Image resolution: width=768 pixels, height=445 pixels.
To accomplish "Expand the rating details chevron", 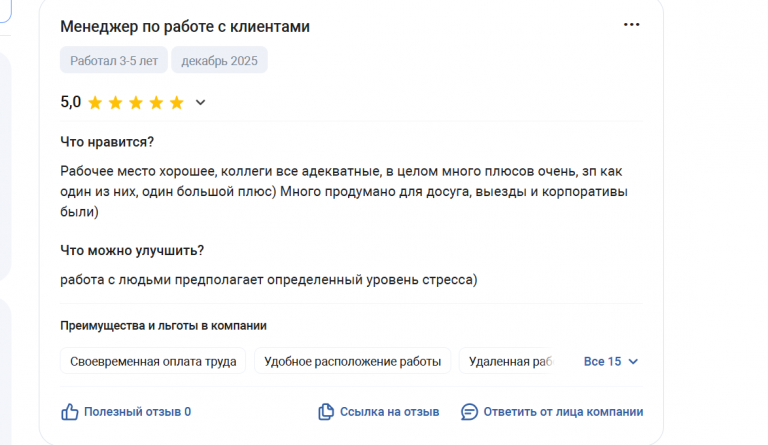I will coord(200,102).
